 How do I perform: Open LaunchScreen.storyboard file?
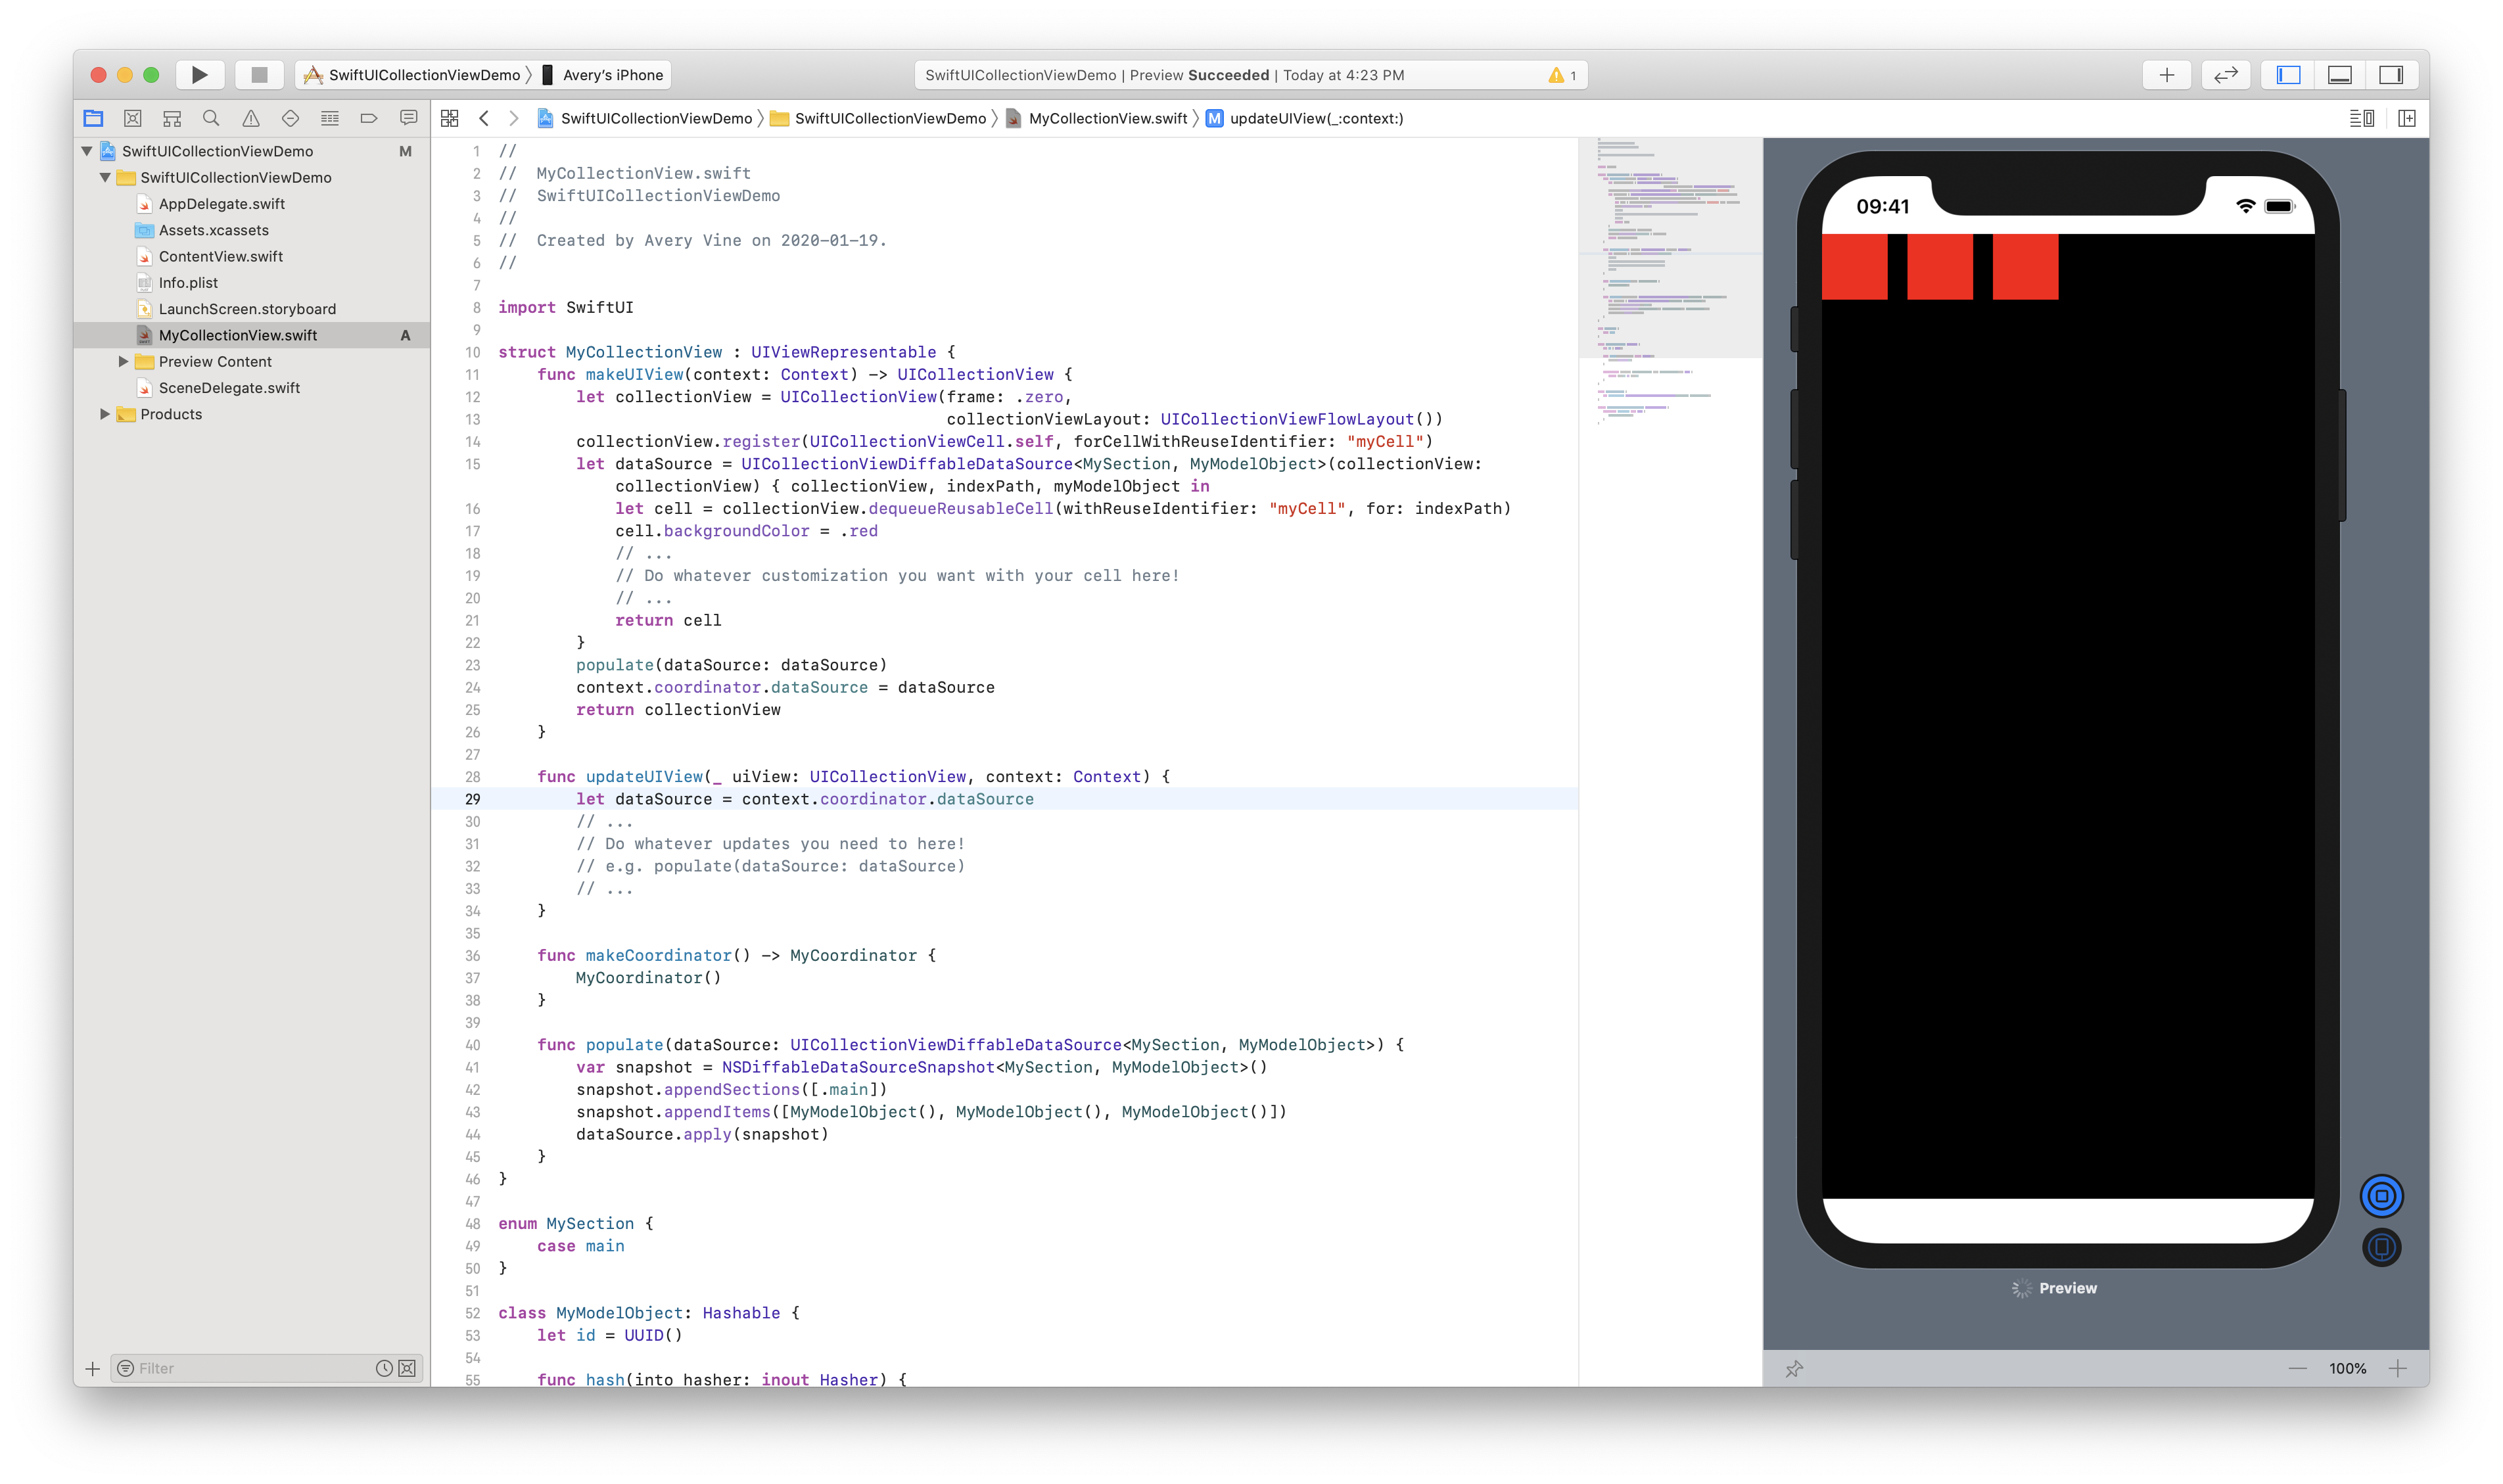[x=247, y=309]
